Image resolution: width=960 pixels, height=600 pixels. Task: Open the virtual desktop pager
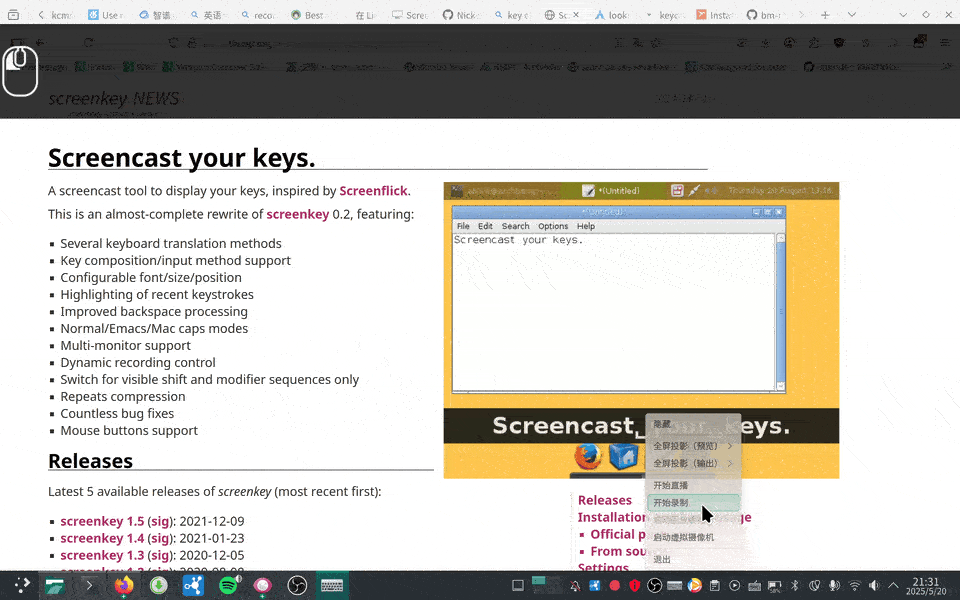(x=546, y=585)
